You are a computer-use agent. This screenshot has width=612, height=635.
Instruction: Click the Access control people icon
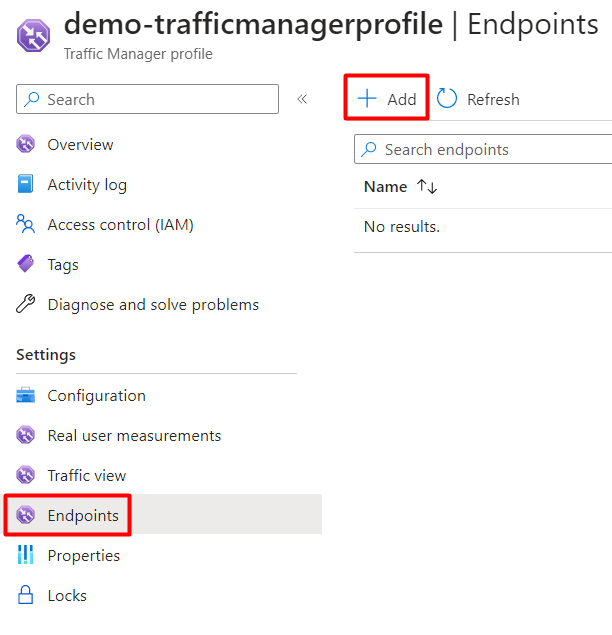point(26,224)
